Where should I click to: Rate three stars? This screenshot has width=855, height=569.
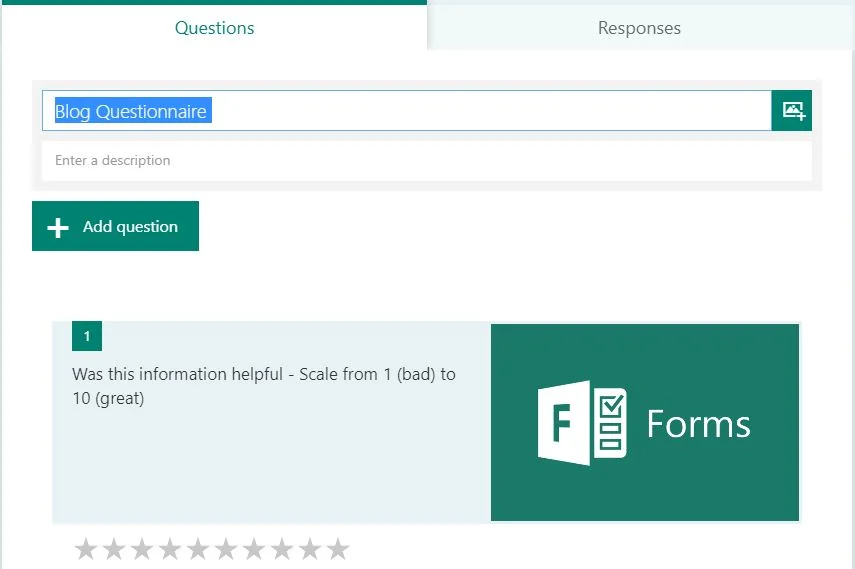point(142,549)
